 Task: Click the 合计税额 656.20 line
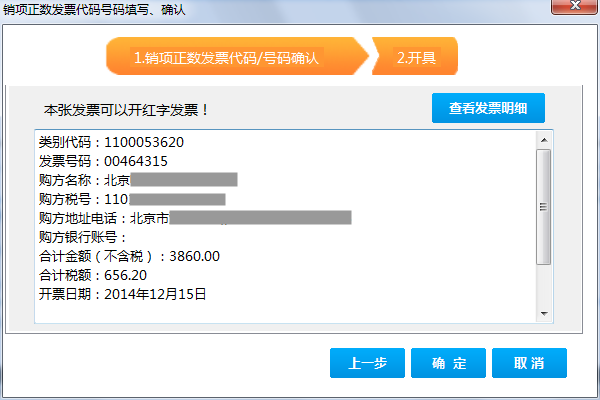point(93,275)
